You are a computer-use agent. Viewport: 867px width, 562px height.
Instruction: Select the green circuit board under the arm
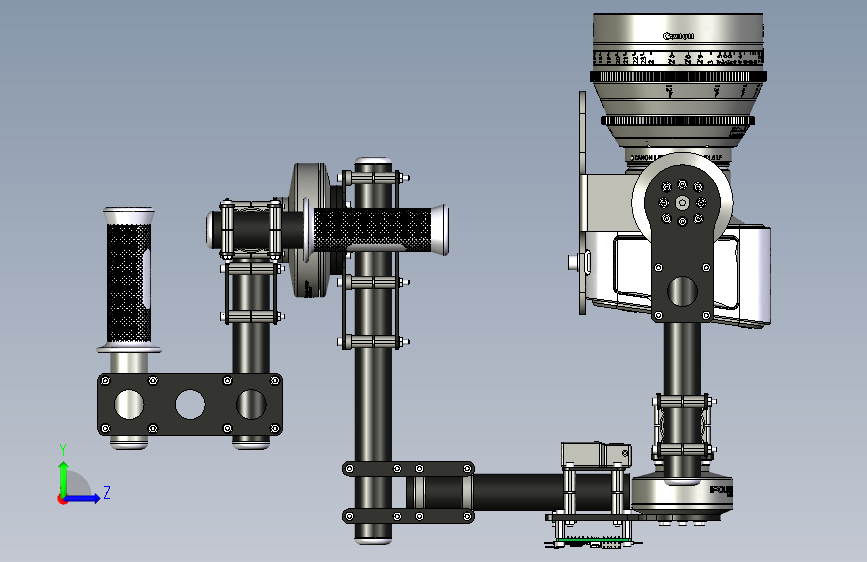coord(593,540)
